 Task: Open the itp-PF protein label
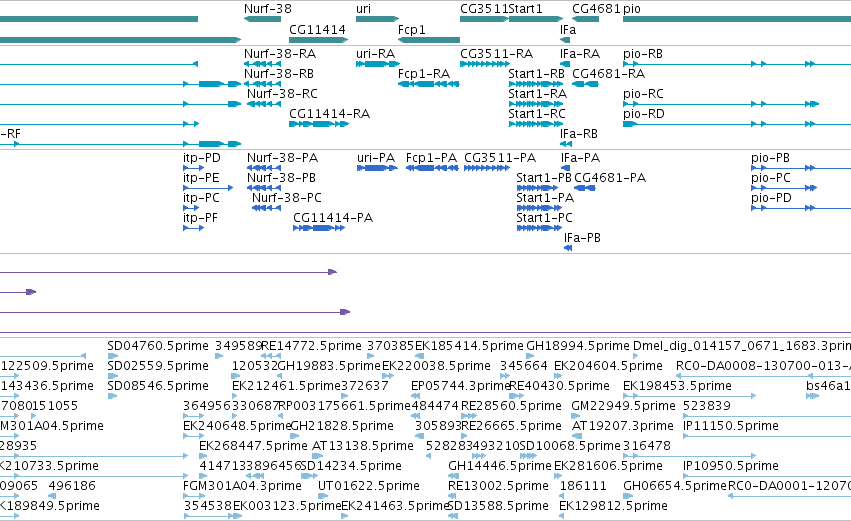coord(200,218)
